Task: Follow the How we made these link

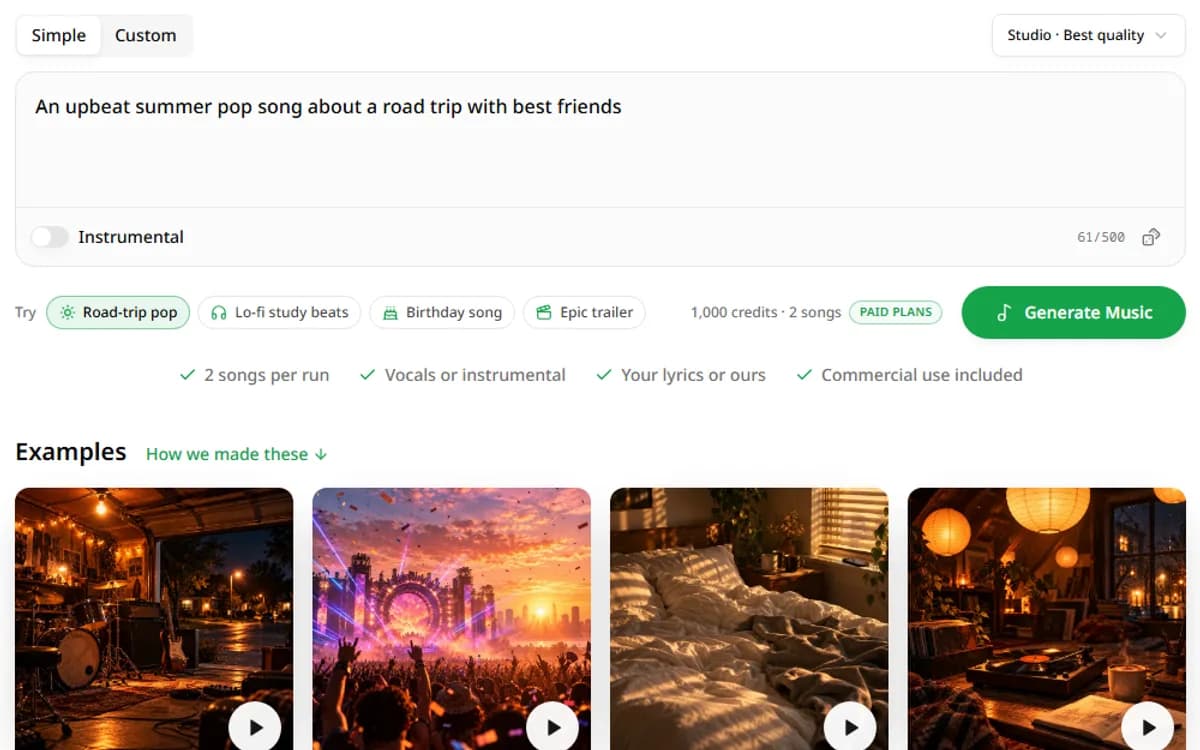Action: (237, 454)
